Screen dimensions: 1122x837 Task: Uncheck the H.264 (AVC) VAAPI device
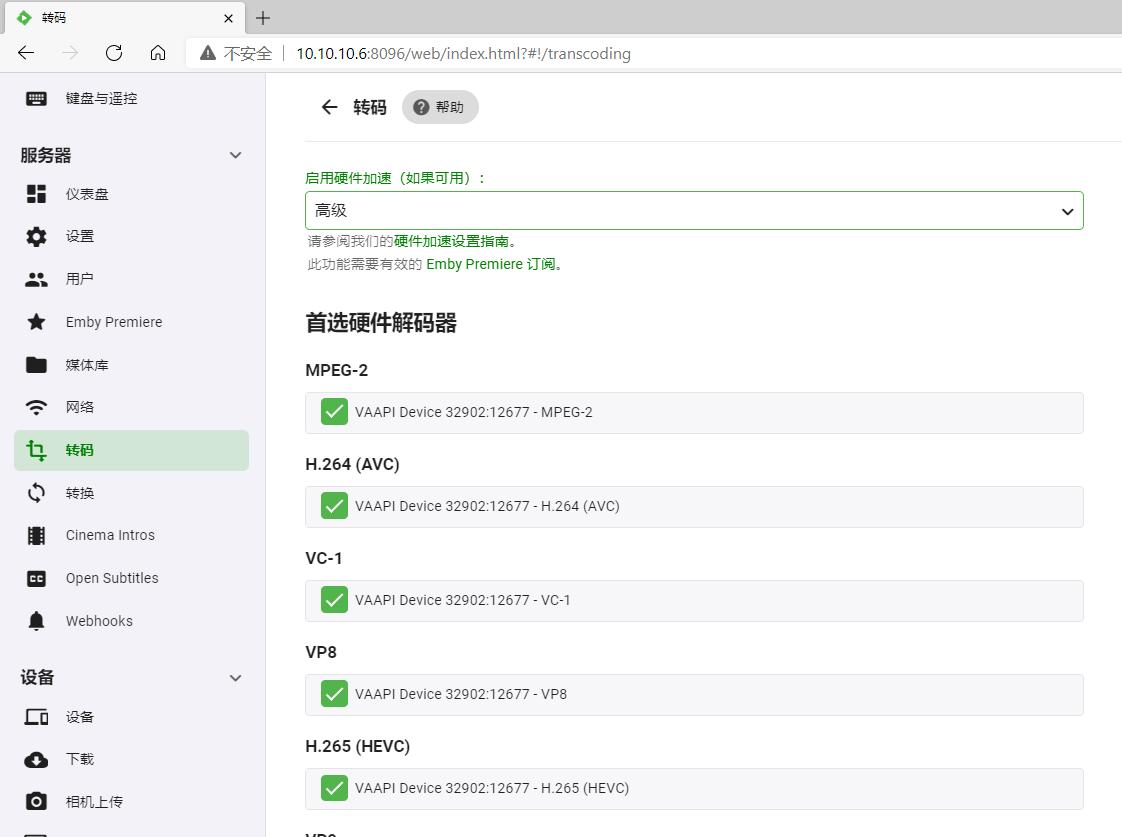[x=334, y=505]
